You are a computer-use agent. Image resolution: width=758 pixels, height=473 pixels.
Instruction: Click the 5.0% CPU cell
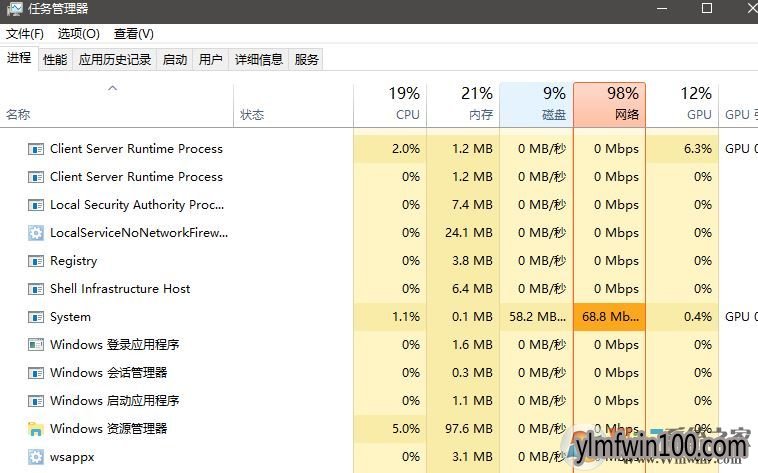pos(390,429)
